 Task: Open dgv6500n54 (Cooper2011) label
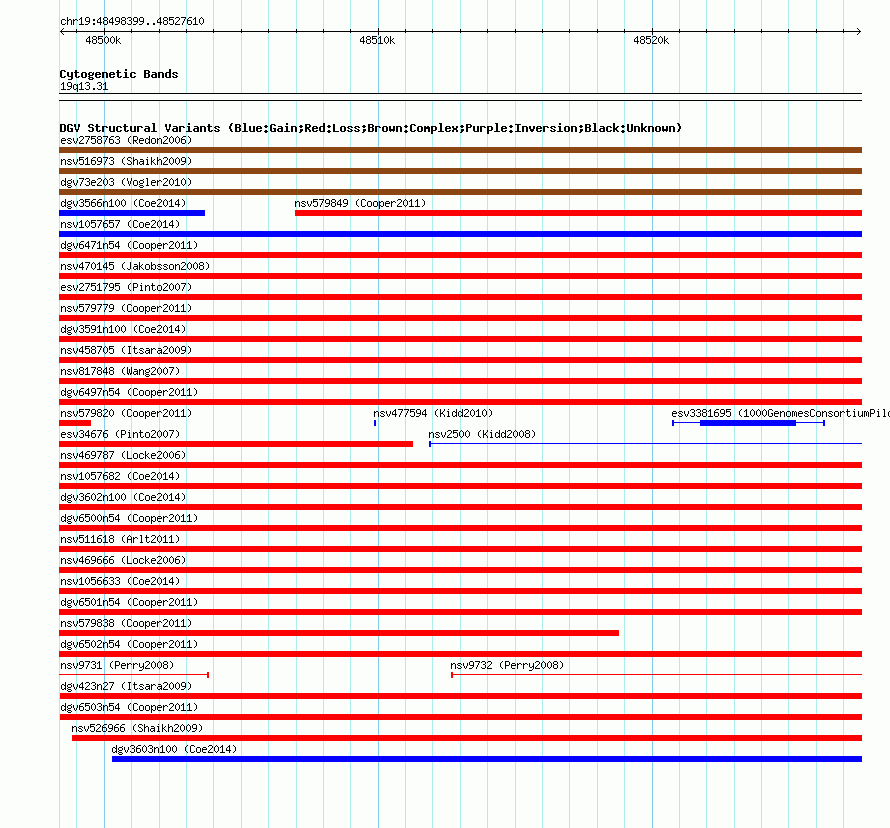[x=129, y=518]
